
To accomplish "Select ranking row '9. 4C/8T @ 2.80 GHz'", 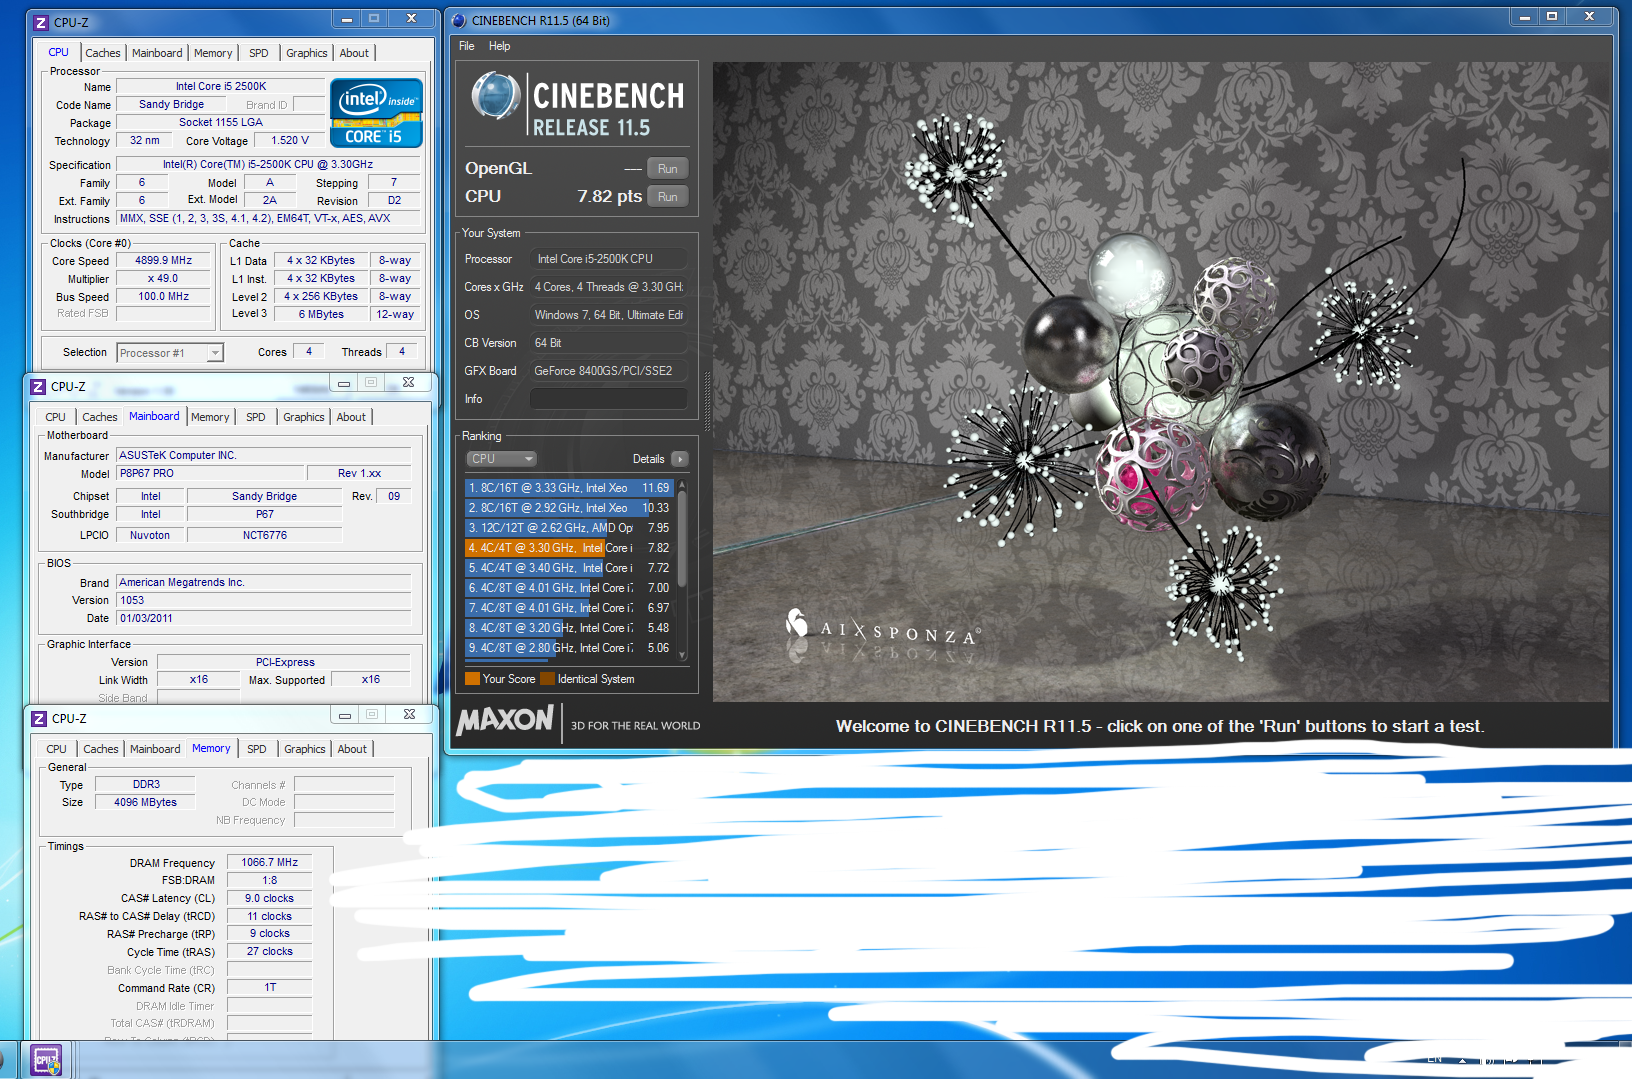I will click(569, 648).
